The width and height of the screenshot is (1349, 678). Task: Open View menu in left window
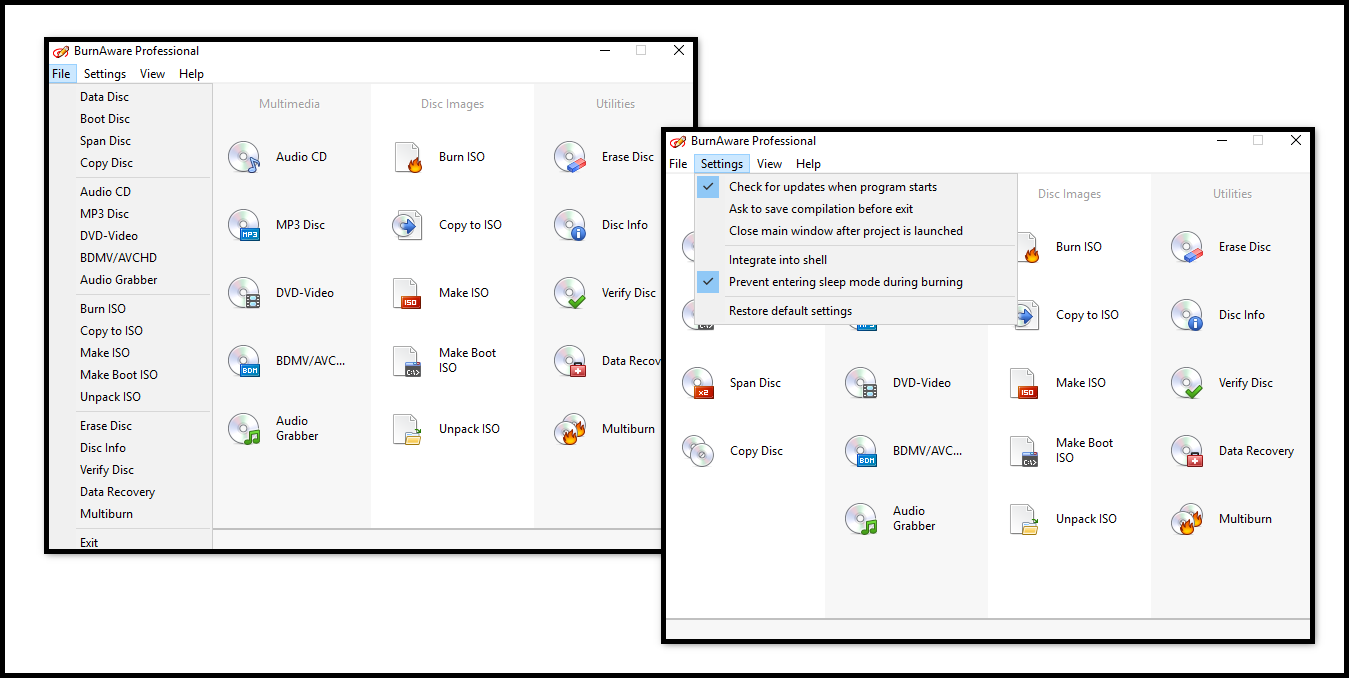click(153, 74)
